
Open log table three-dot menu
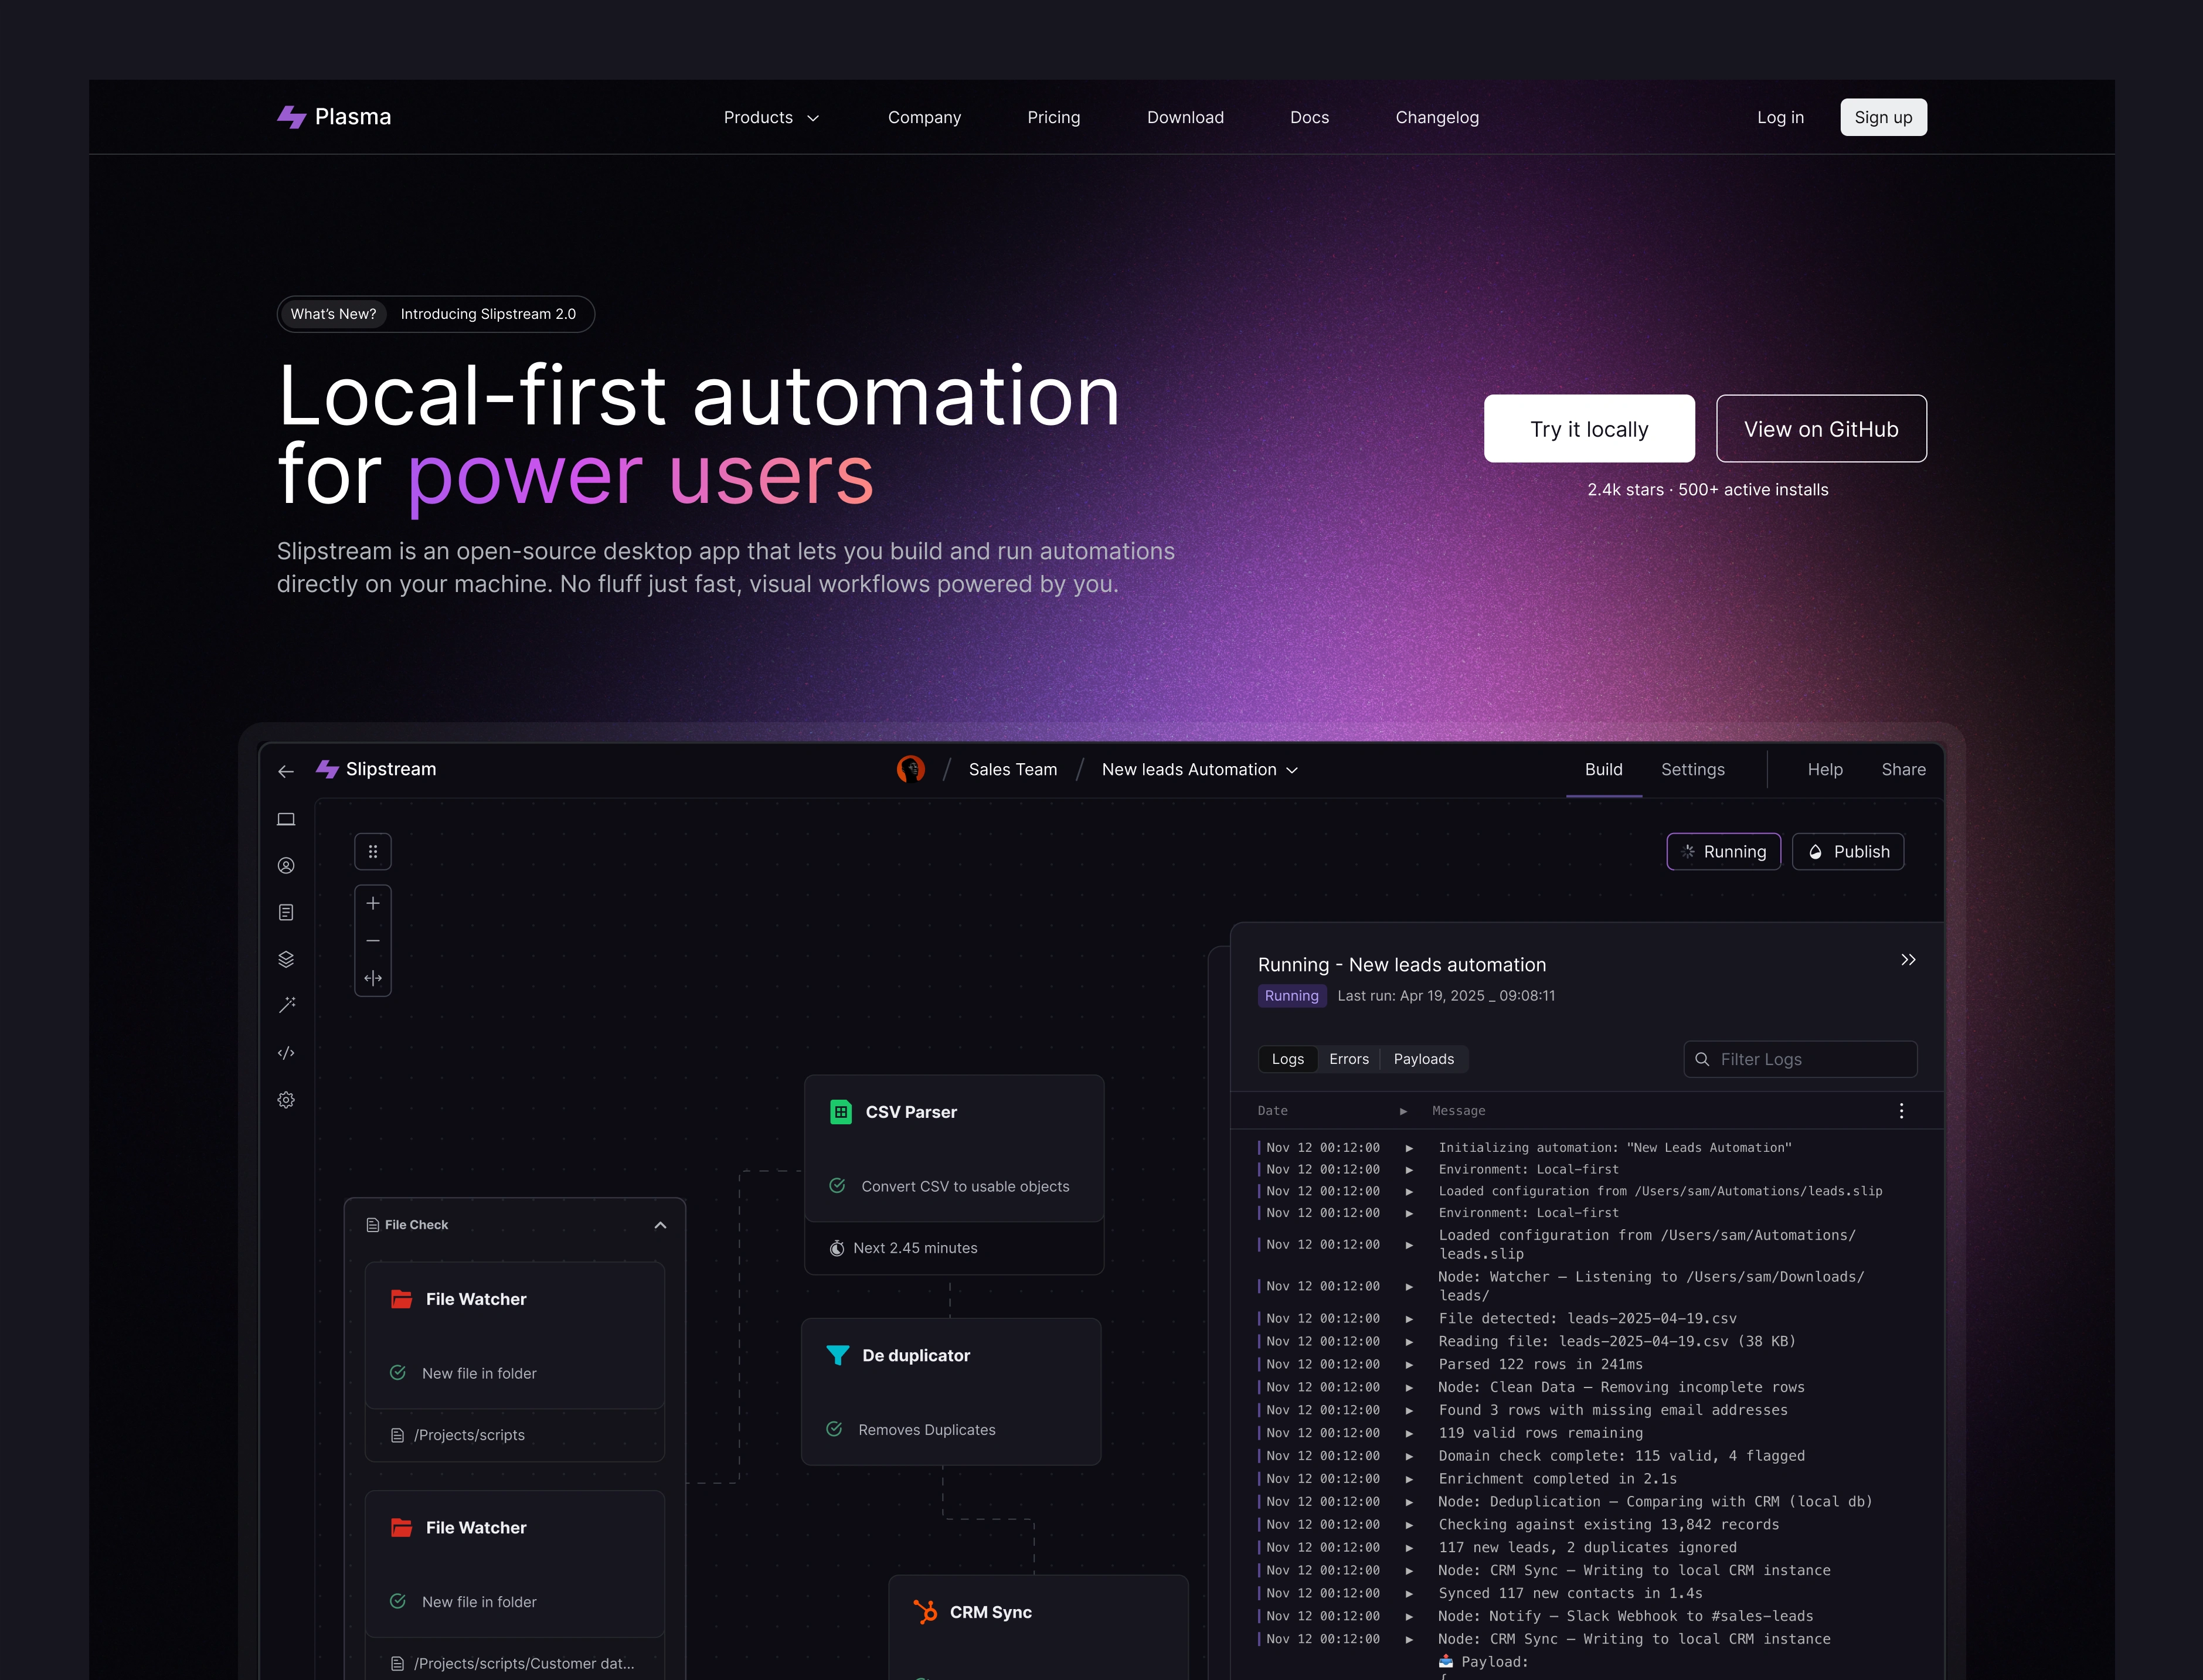tap(1901, 1111)
